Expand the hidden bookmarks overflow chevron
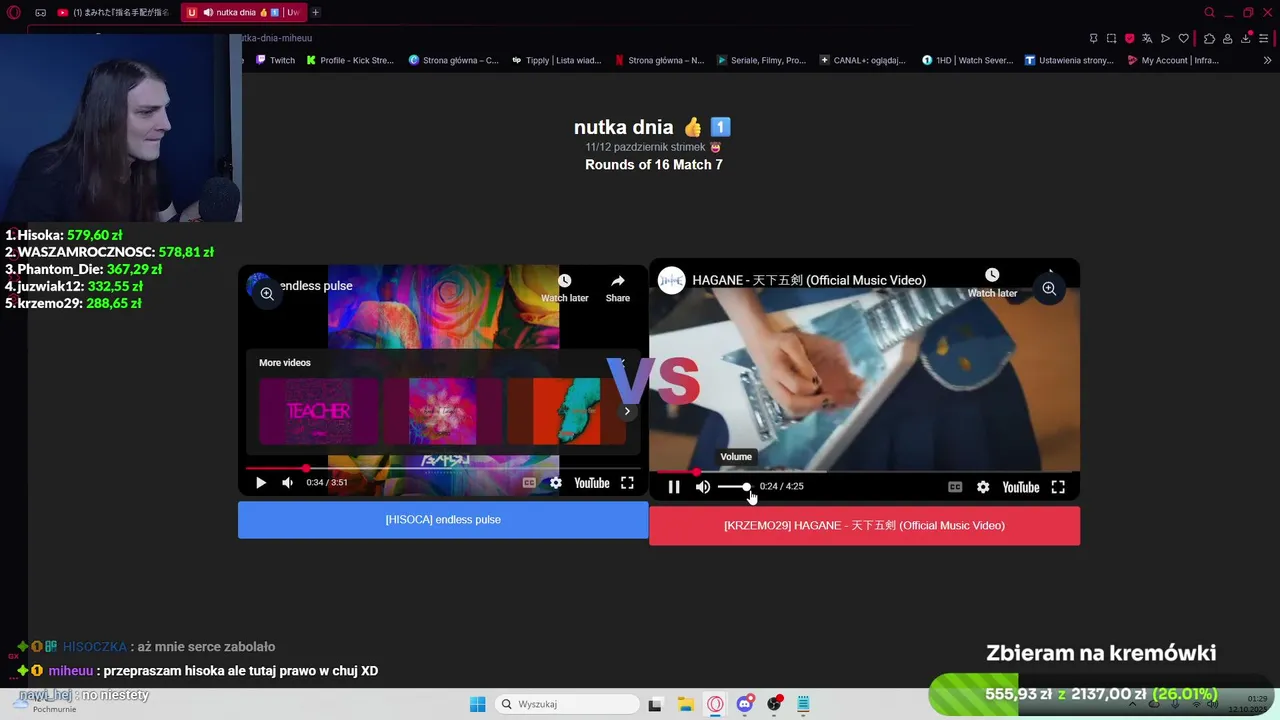The width and height of the screenshot is (1280, 720). (x=1268, y=60)
